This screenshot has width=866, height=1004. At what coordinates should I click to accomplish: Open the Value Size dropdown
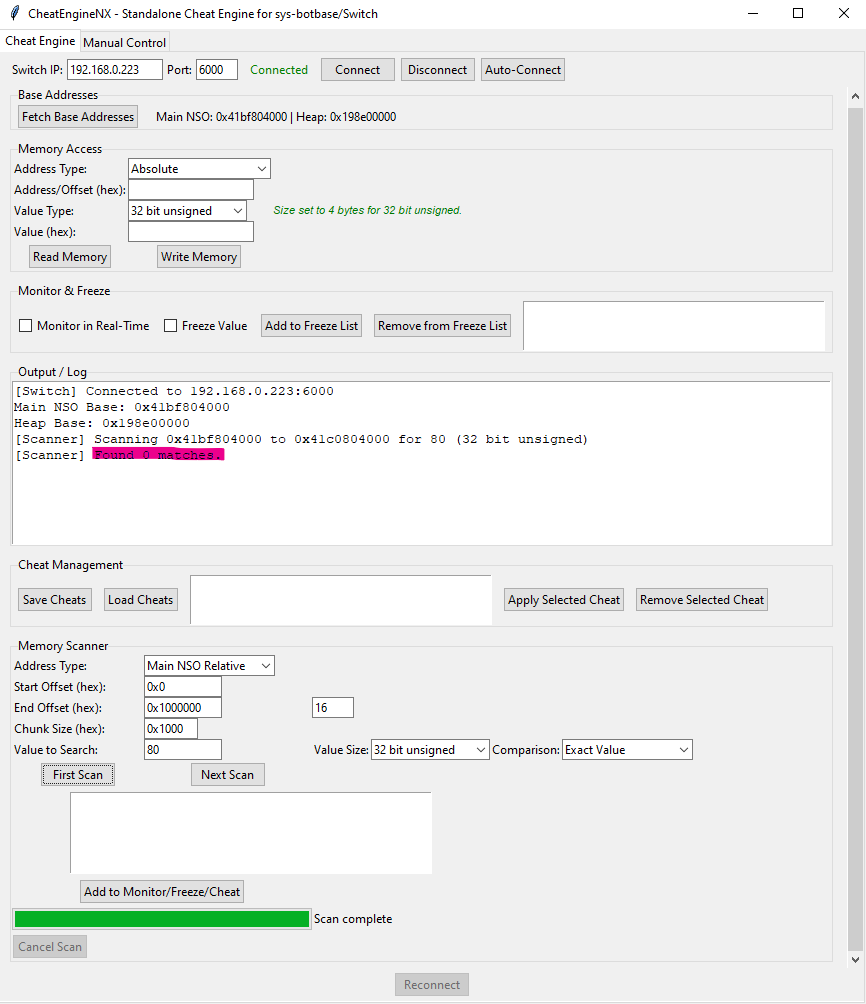(x=430, y=750)
